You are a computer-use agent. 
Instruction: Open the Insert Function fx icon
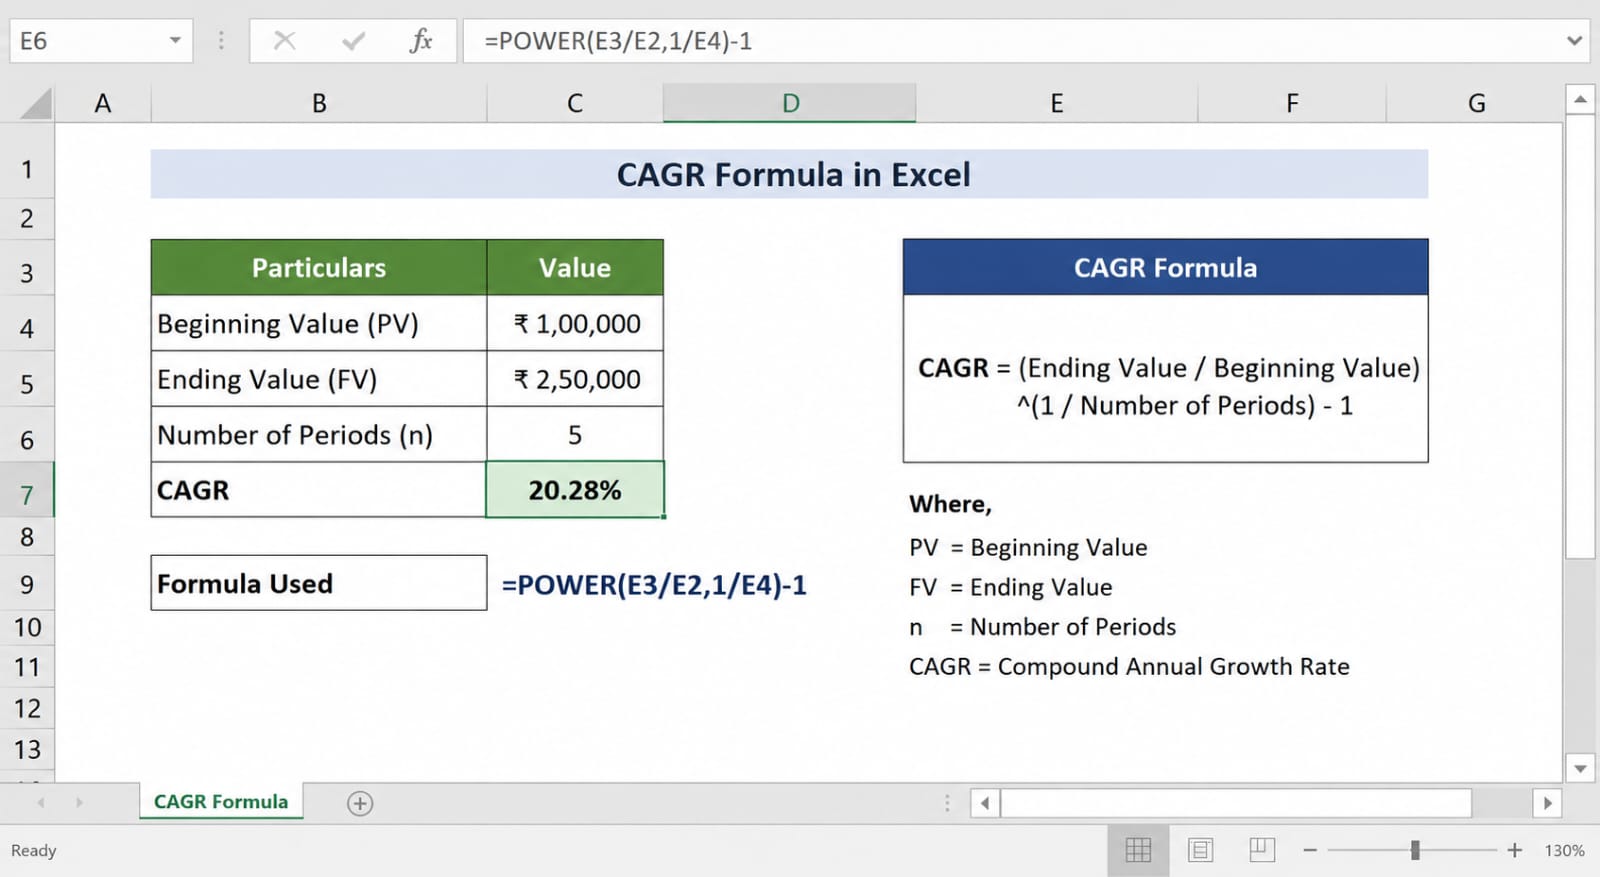click(421, 41)
